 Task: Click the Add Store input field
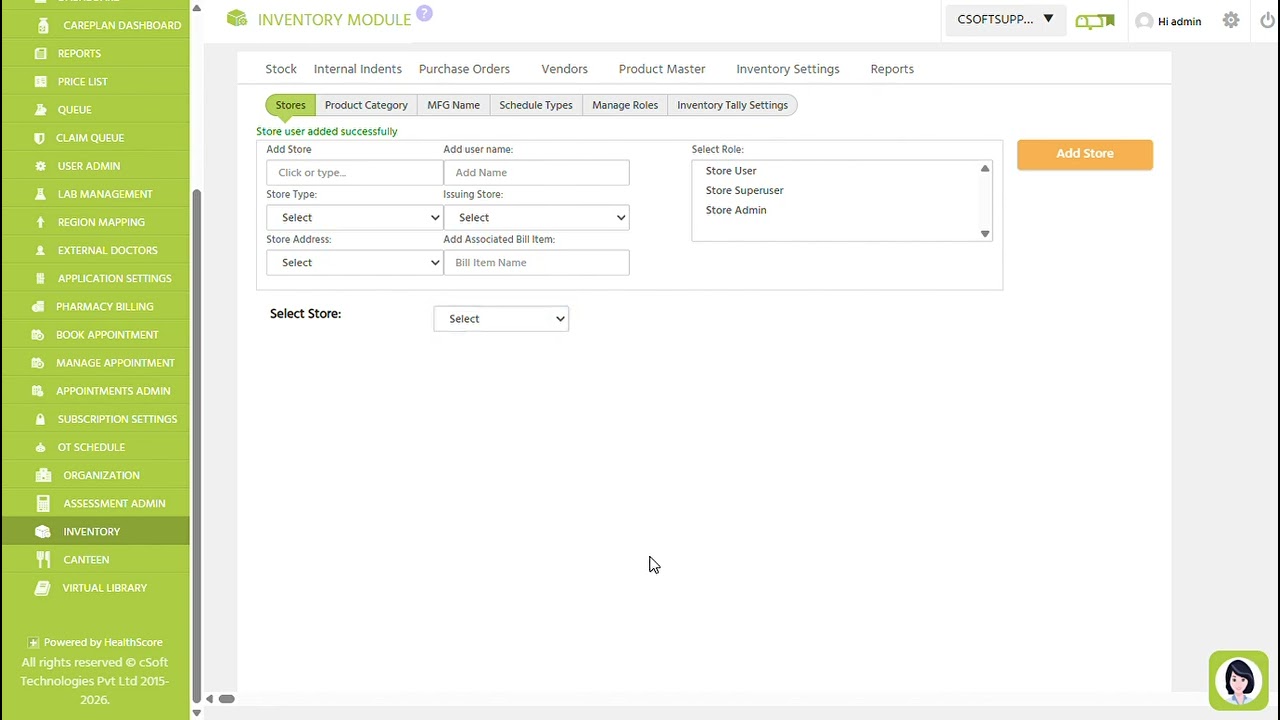[x=354, y=172]
